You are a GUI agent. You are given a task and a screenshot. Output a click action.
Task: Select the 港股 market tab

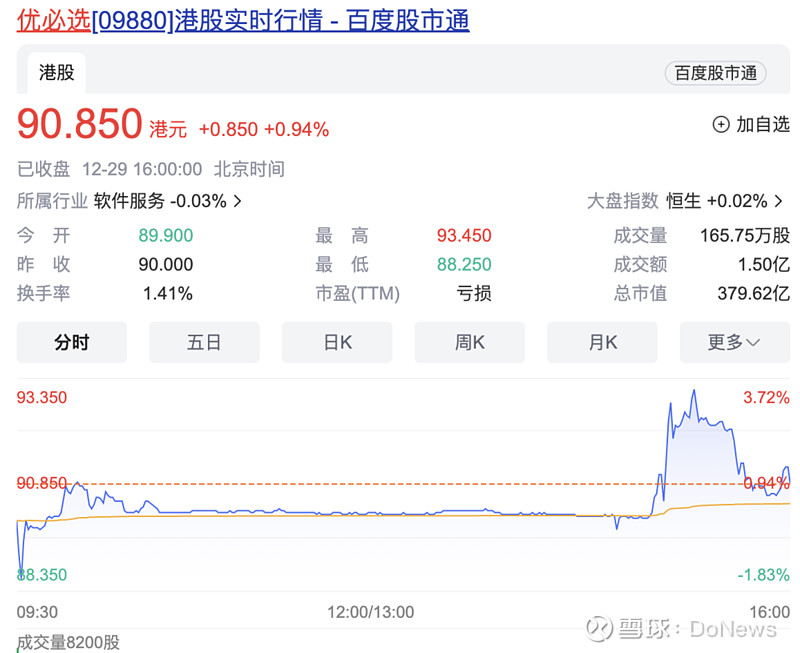tap(55, 72)
